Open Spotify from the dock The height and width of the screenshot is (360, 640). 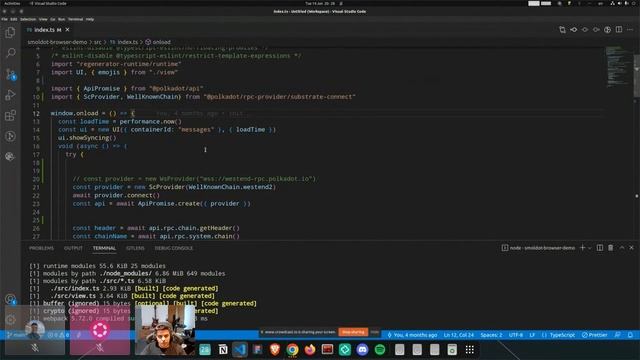380,350
